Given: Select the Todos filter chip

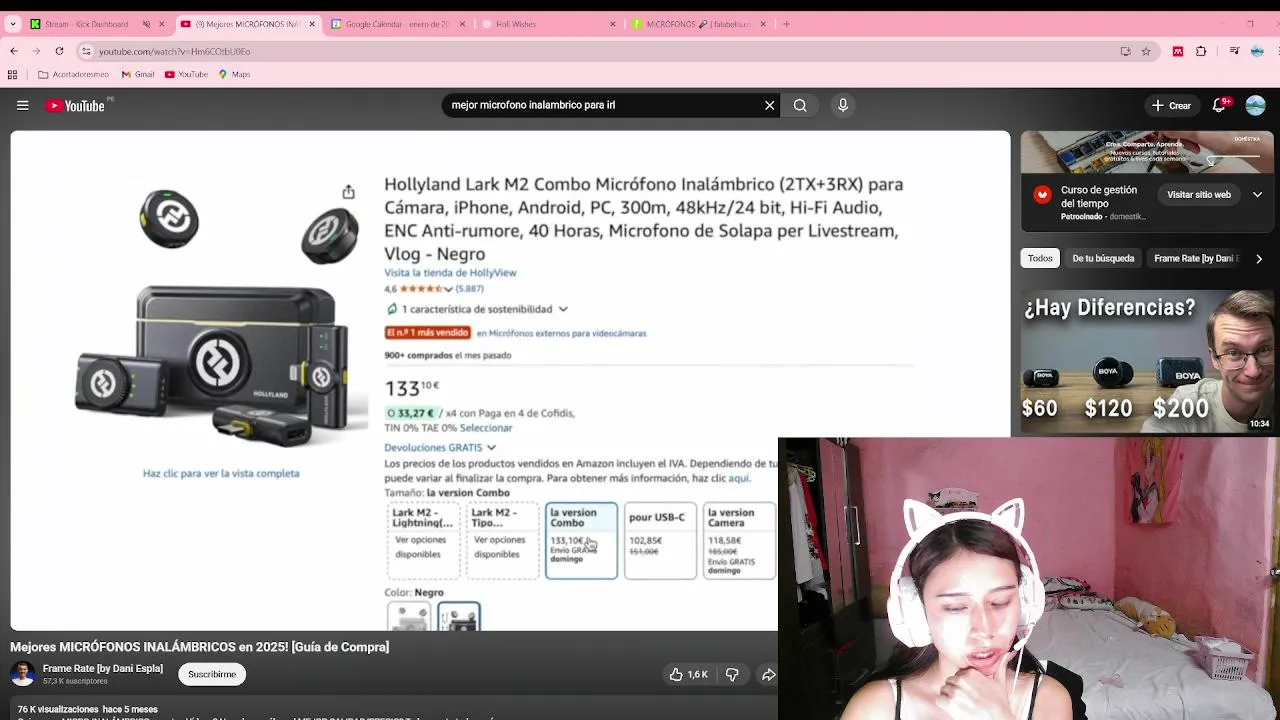Looking at the screenshot, I should tap(1040, 258).
